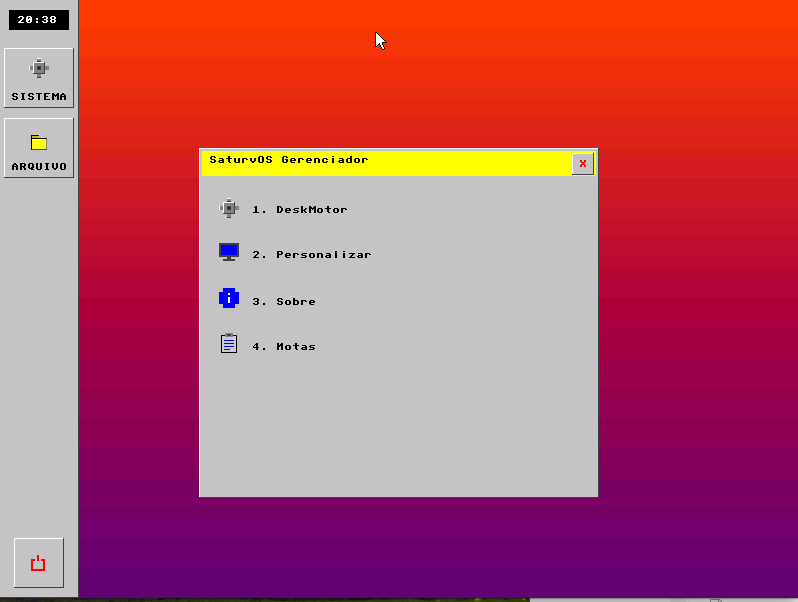
Task: Choose the "3. Sobre" text entry
Action: [284, 302]
